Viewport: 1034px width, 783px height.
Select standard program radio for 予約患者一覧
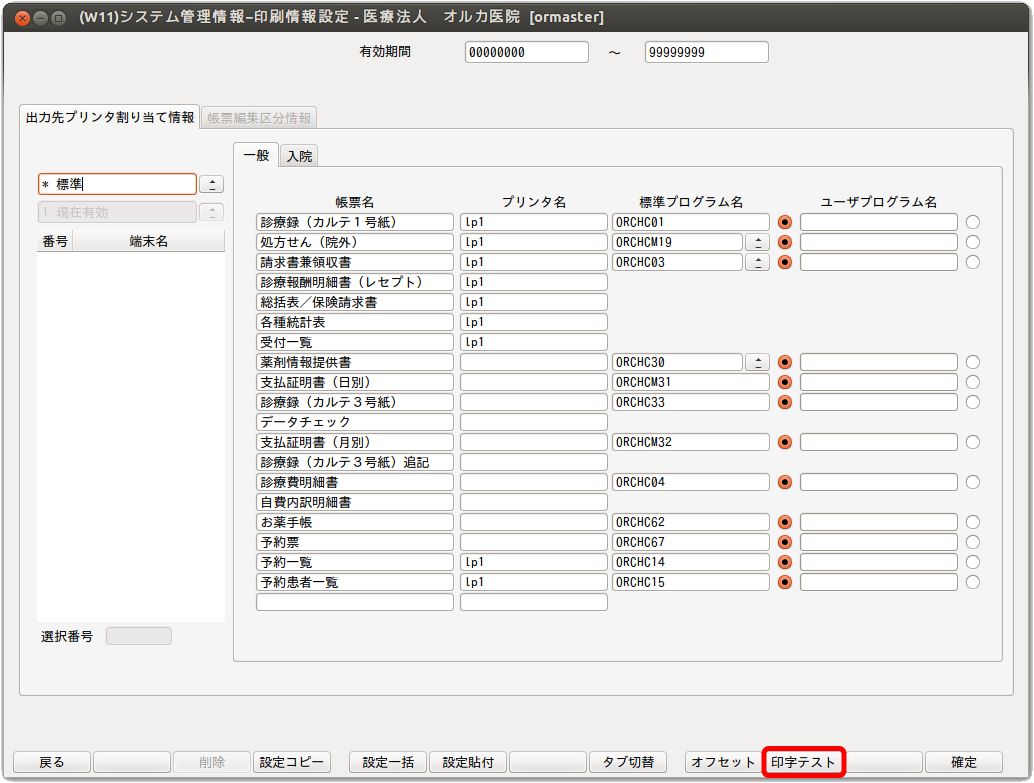click(x=784, y=582)
